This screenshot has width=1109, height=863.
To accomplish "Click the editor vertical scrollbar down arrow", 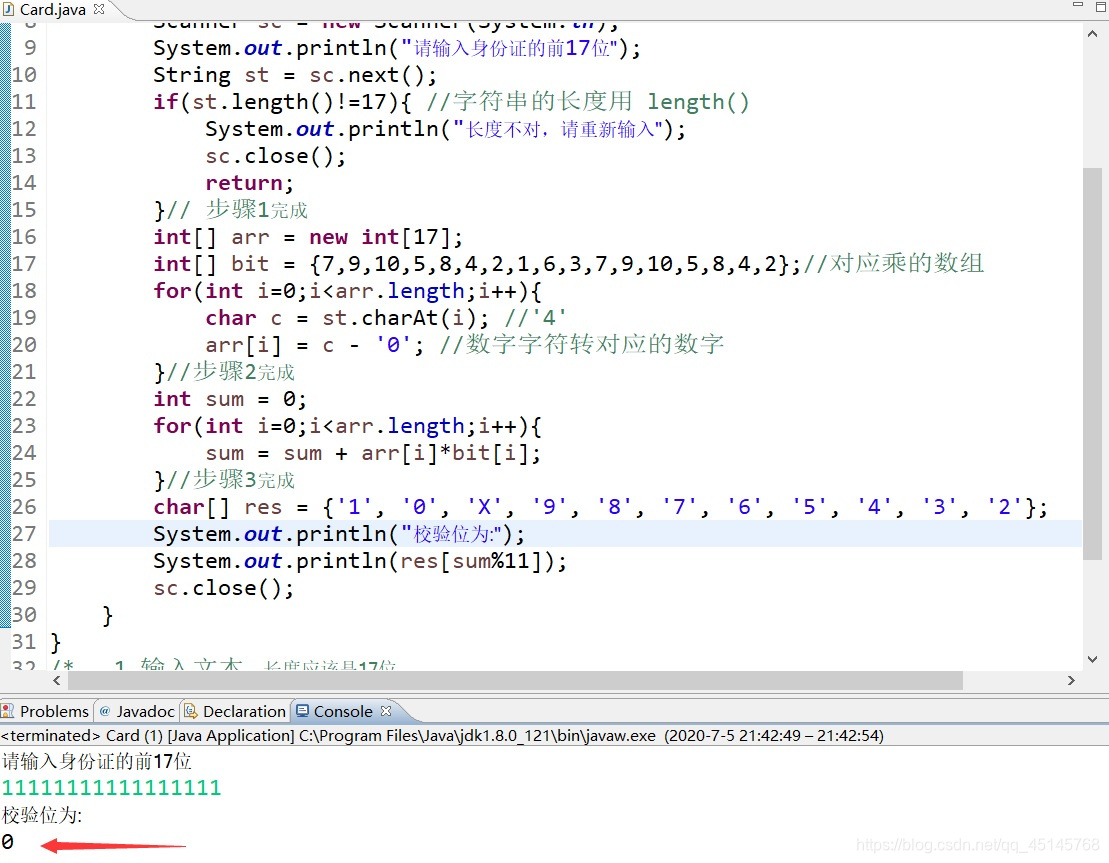I will pyautogui.click(x=1092, y=659).
